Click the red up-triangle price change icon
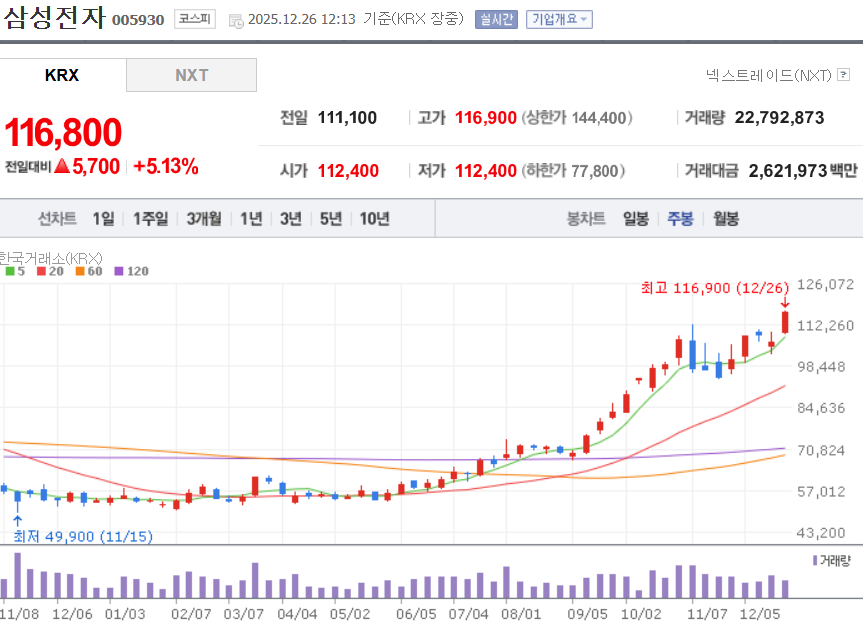The height and width of the screenshot is (642, 863). pyautogui.click(x=62, y=166)
